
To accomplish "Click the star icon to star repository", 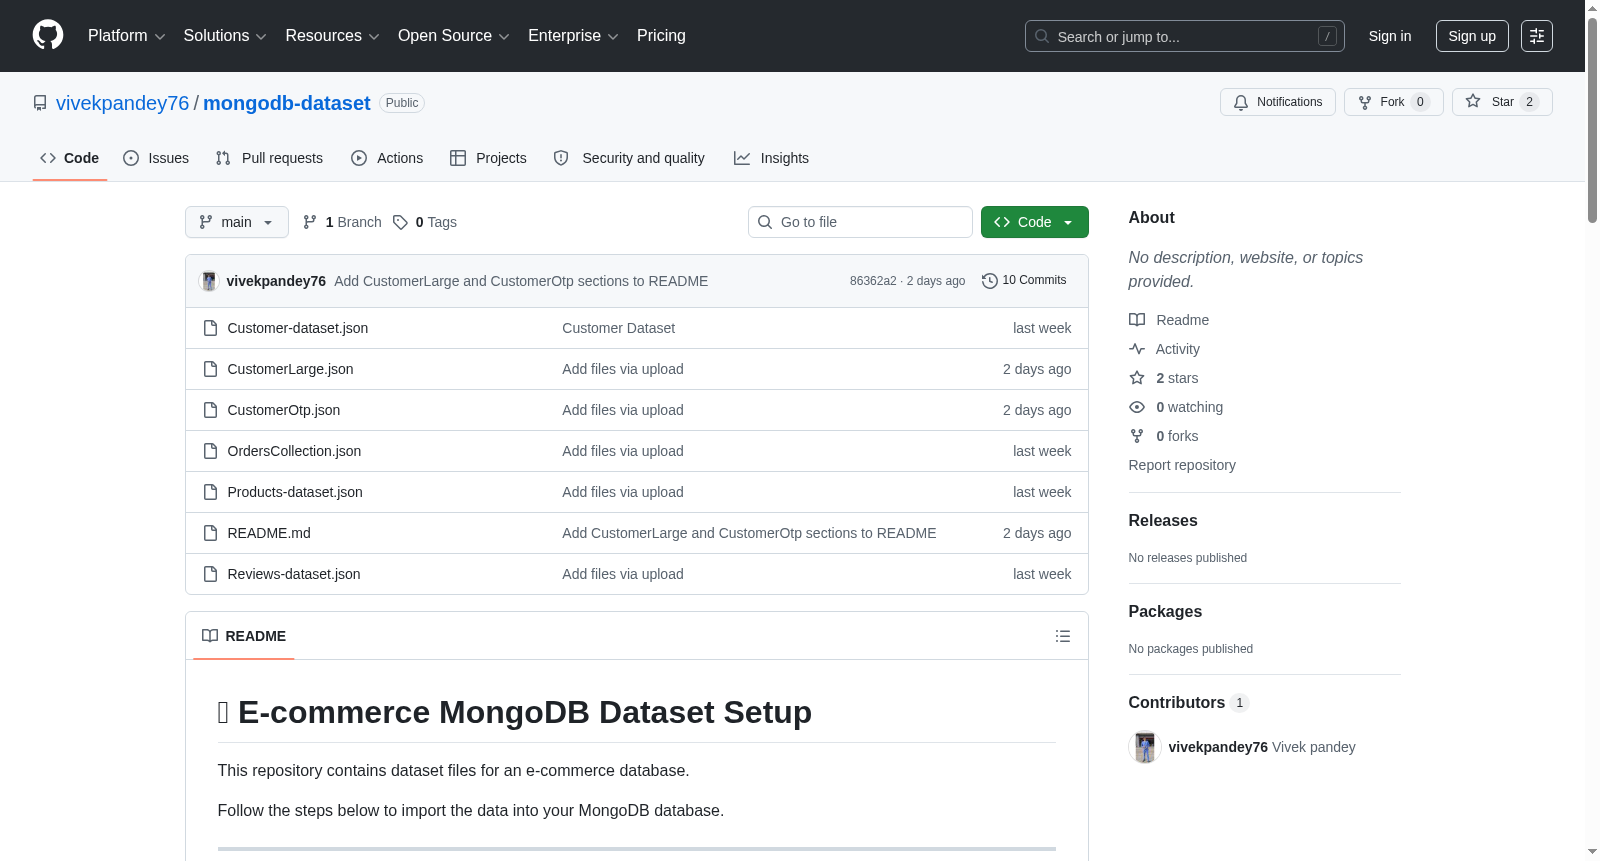I will point(1473,101).
